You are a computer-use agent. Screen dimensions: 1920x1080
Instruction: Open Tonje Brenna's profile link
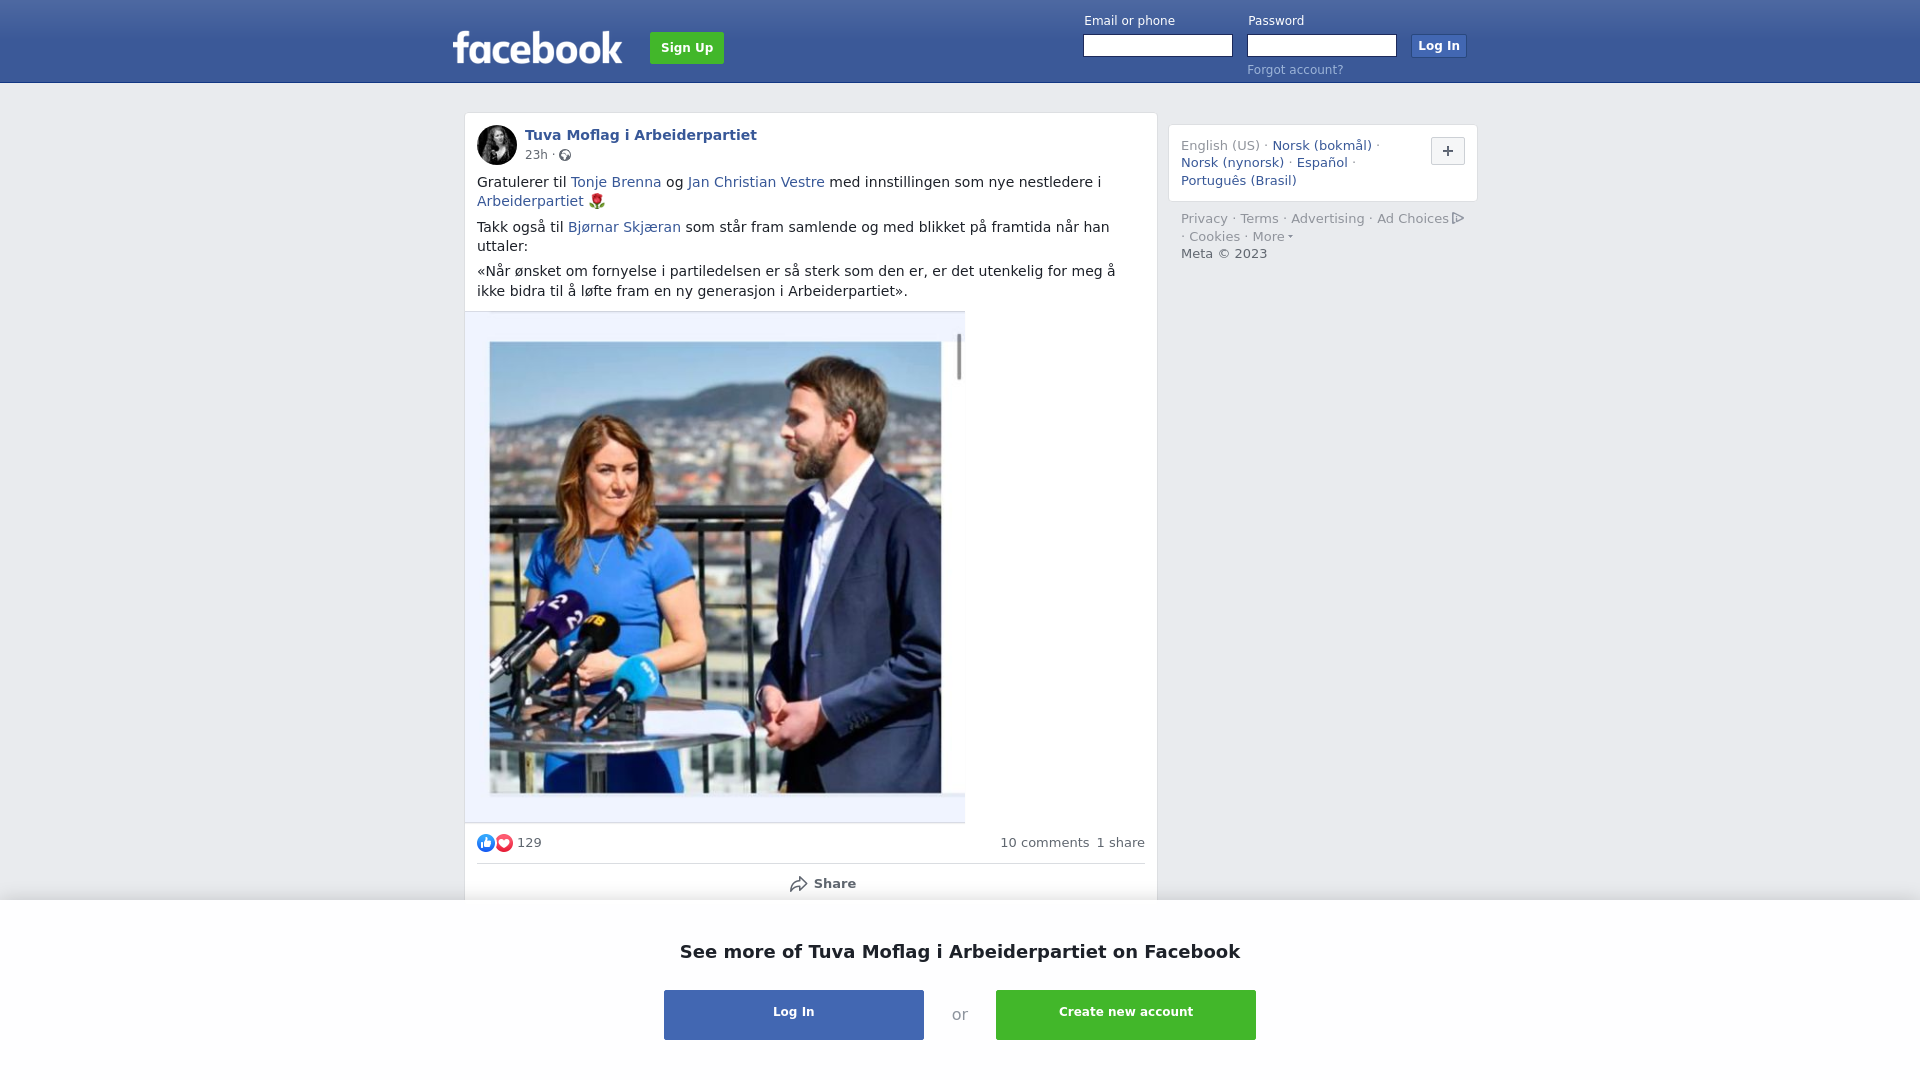[x=616, y=182]
